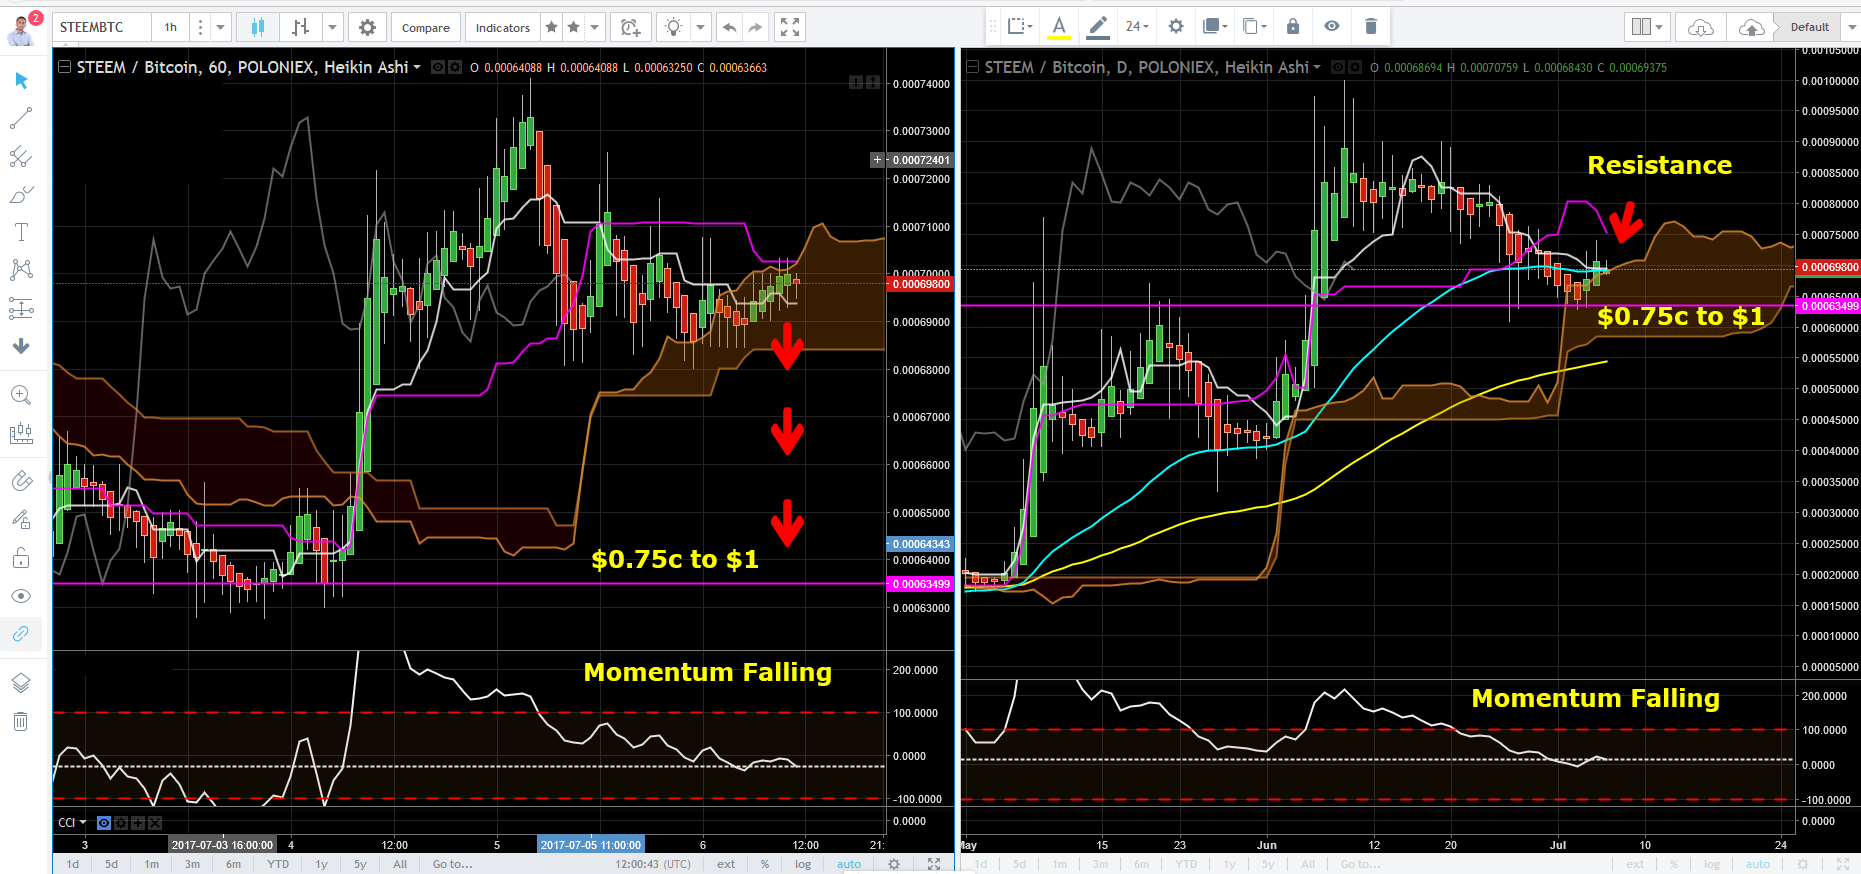Open chart properties gear in top toolbar
1861x874 pixels.
pyautogui.click(x=367, y=27)
